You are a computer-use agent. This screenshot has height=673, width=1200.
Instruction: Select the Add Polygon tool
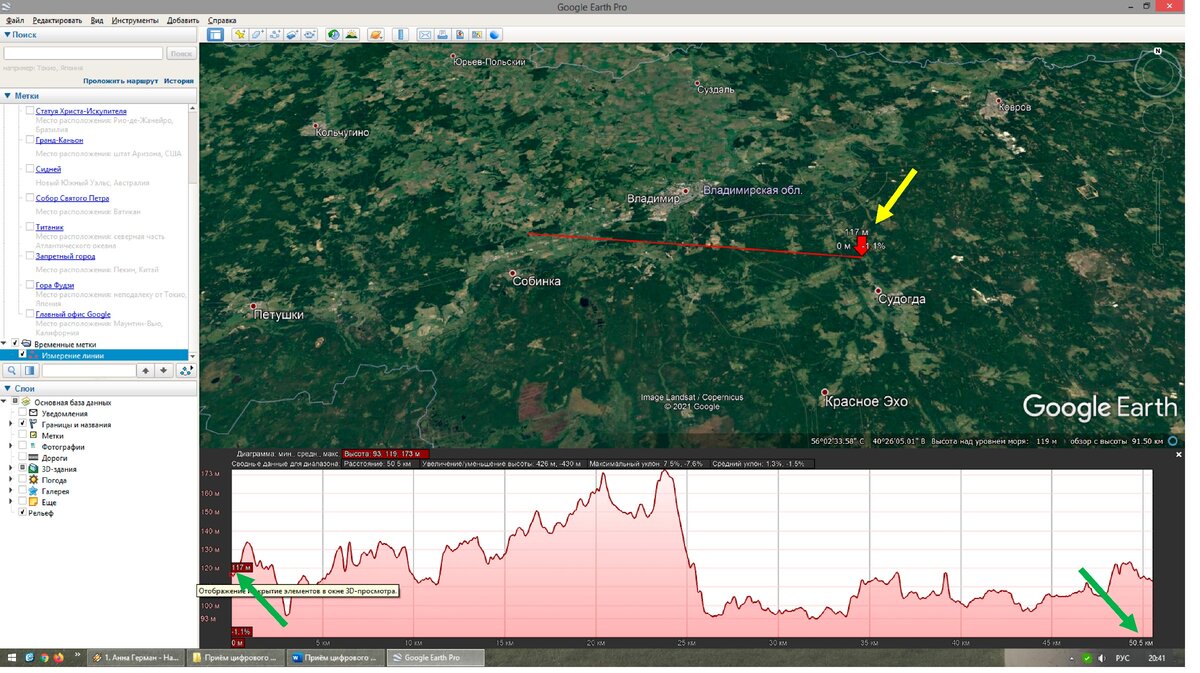point(257,34)
